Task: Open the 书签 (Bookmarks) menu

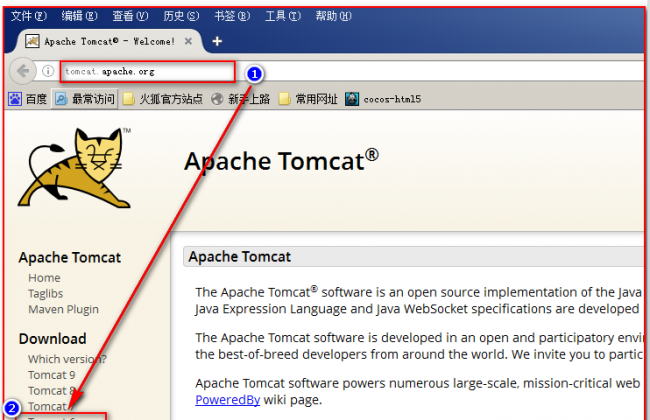Action: pyautogui.click(x=232, y=16)
